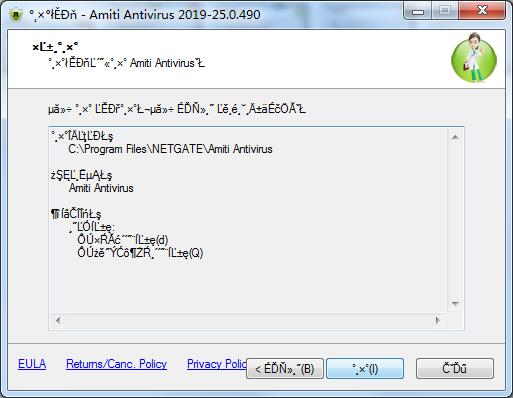Click the summary box scroll down arrow
The image size is (513, 398).
point(455,303)
